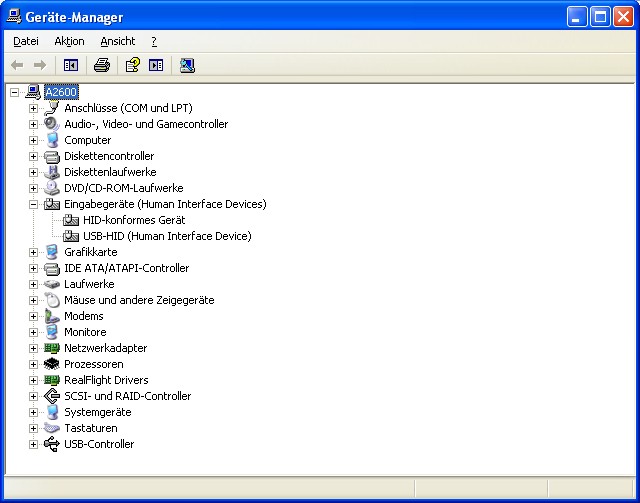The width and height of the screenshot is (640, 503).
Task: Expand the Tastaturen branch
Action: pyautogui.click(x=33, y=428)
